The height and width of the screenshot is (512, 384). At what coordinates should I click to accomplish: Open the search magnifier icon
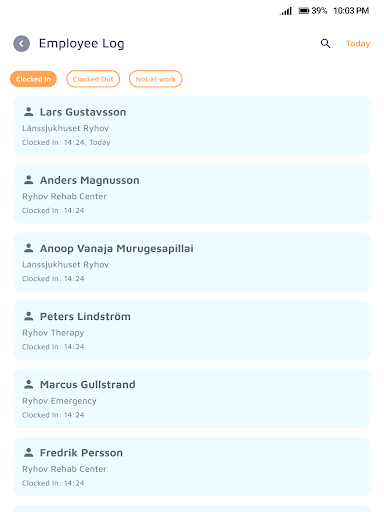[325, 43]
